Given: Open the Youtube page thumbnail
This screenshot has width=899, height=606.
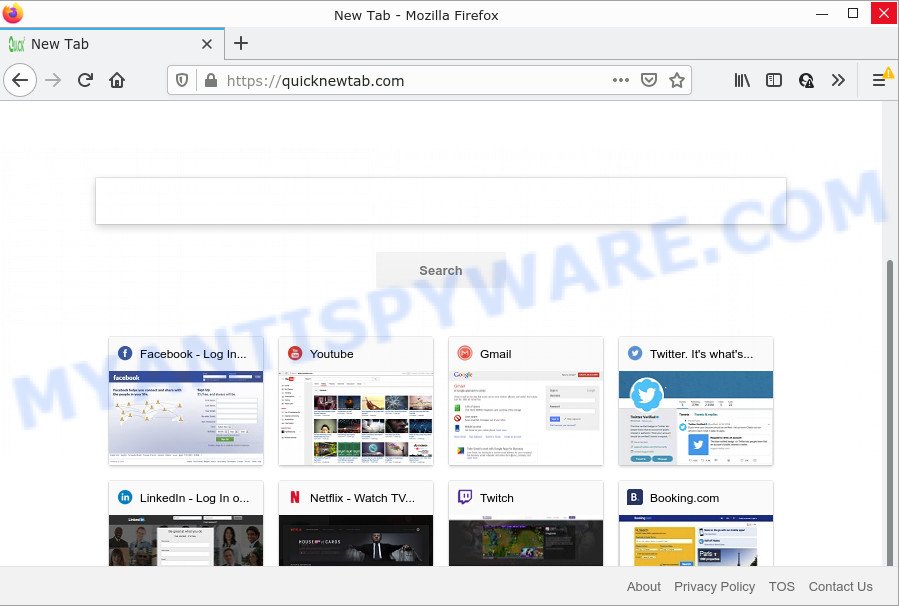Looking at the screenshot, I should coord(355,418).
